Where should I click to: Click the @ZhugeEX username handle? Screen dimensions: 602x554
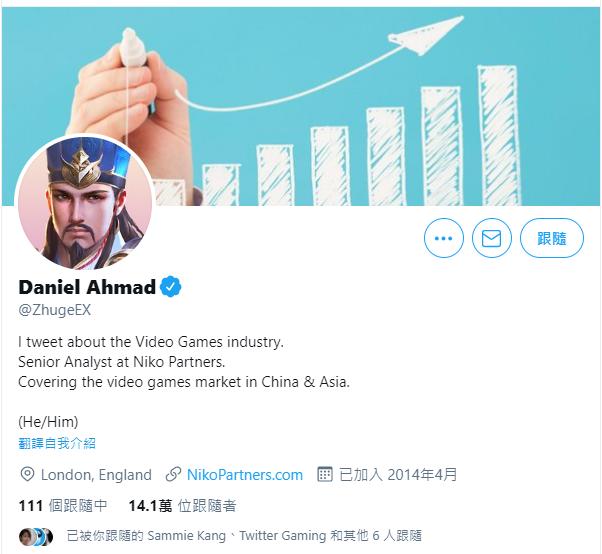[55, 310]
